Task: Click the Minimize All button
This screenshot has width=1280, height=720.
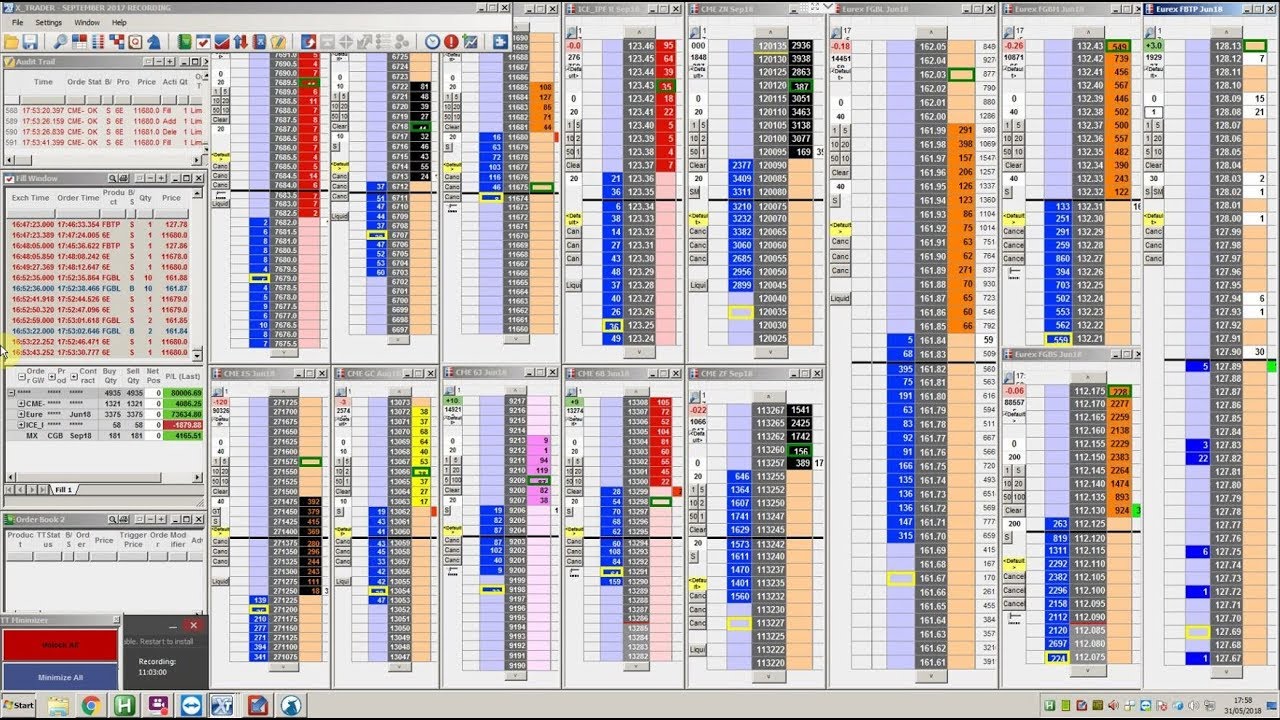Action: [x=60, y=677]
